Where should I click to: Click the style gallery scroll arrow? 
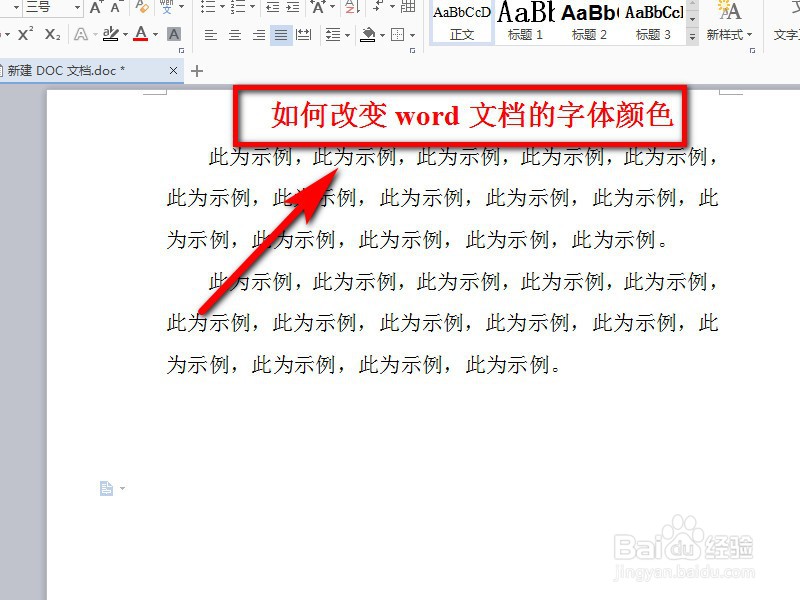click(x=694, y=17)
